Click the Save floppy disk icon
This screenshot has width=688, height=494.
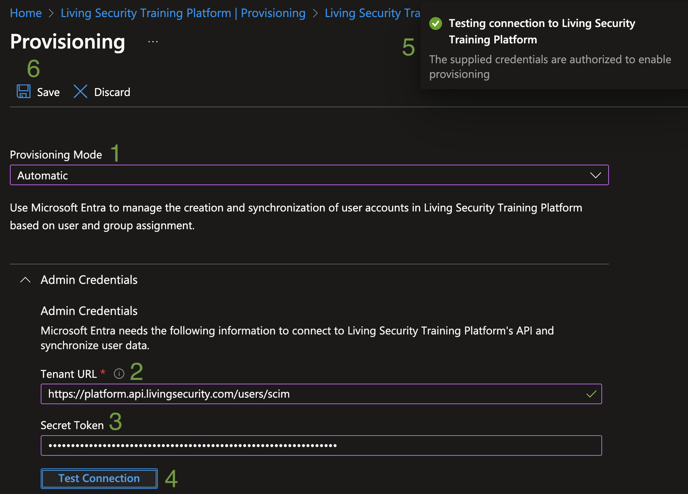pos(24,92)
